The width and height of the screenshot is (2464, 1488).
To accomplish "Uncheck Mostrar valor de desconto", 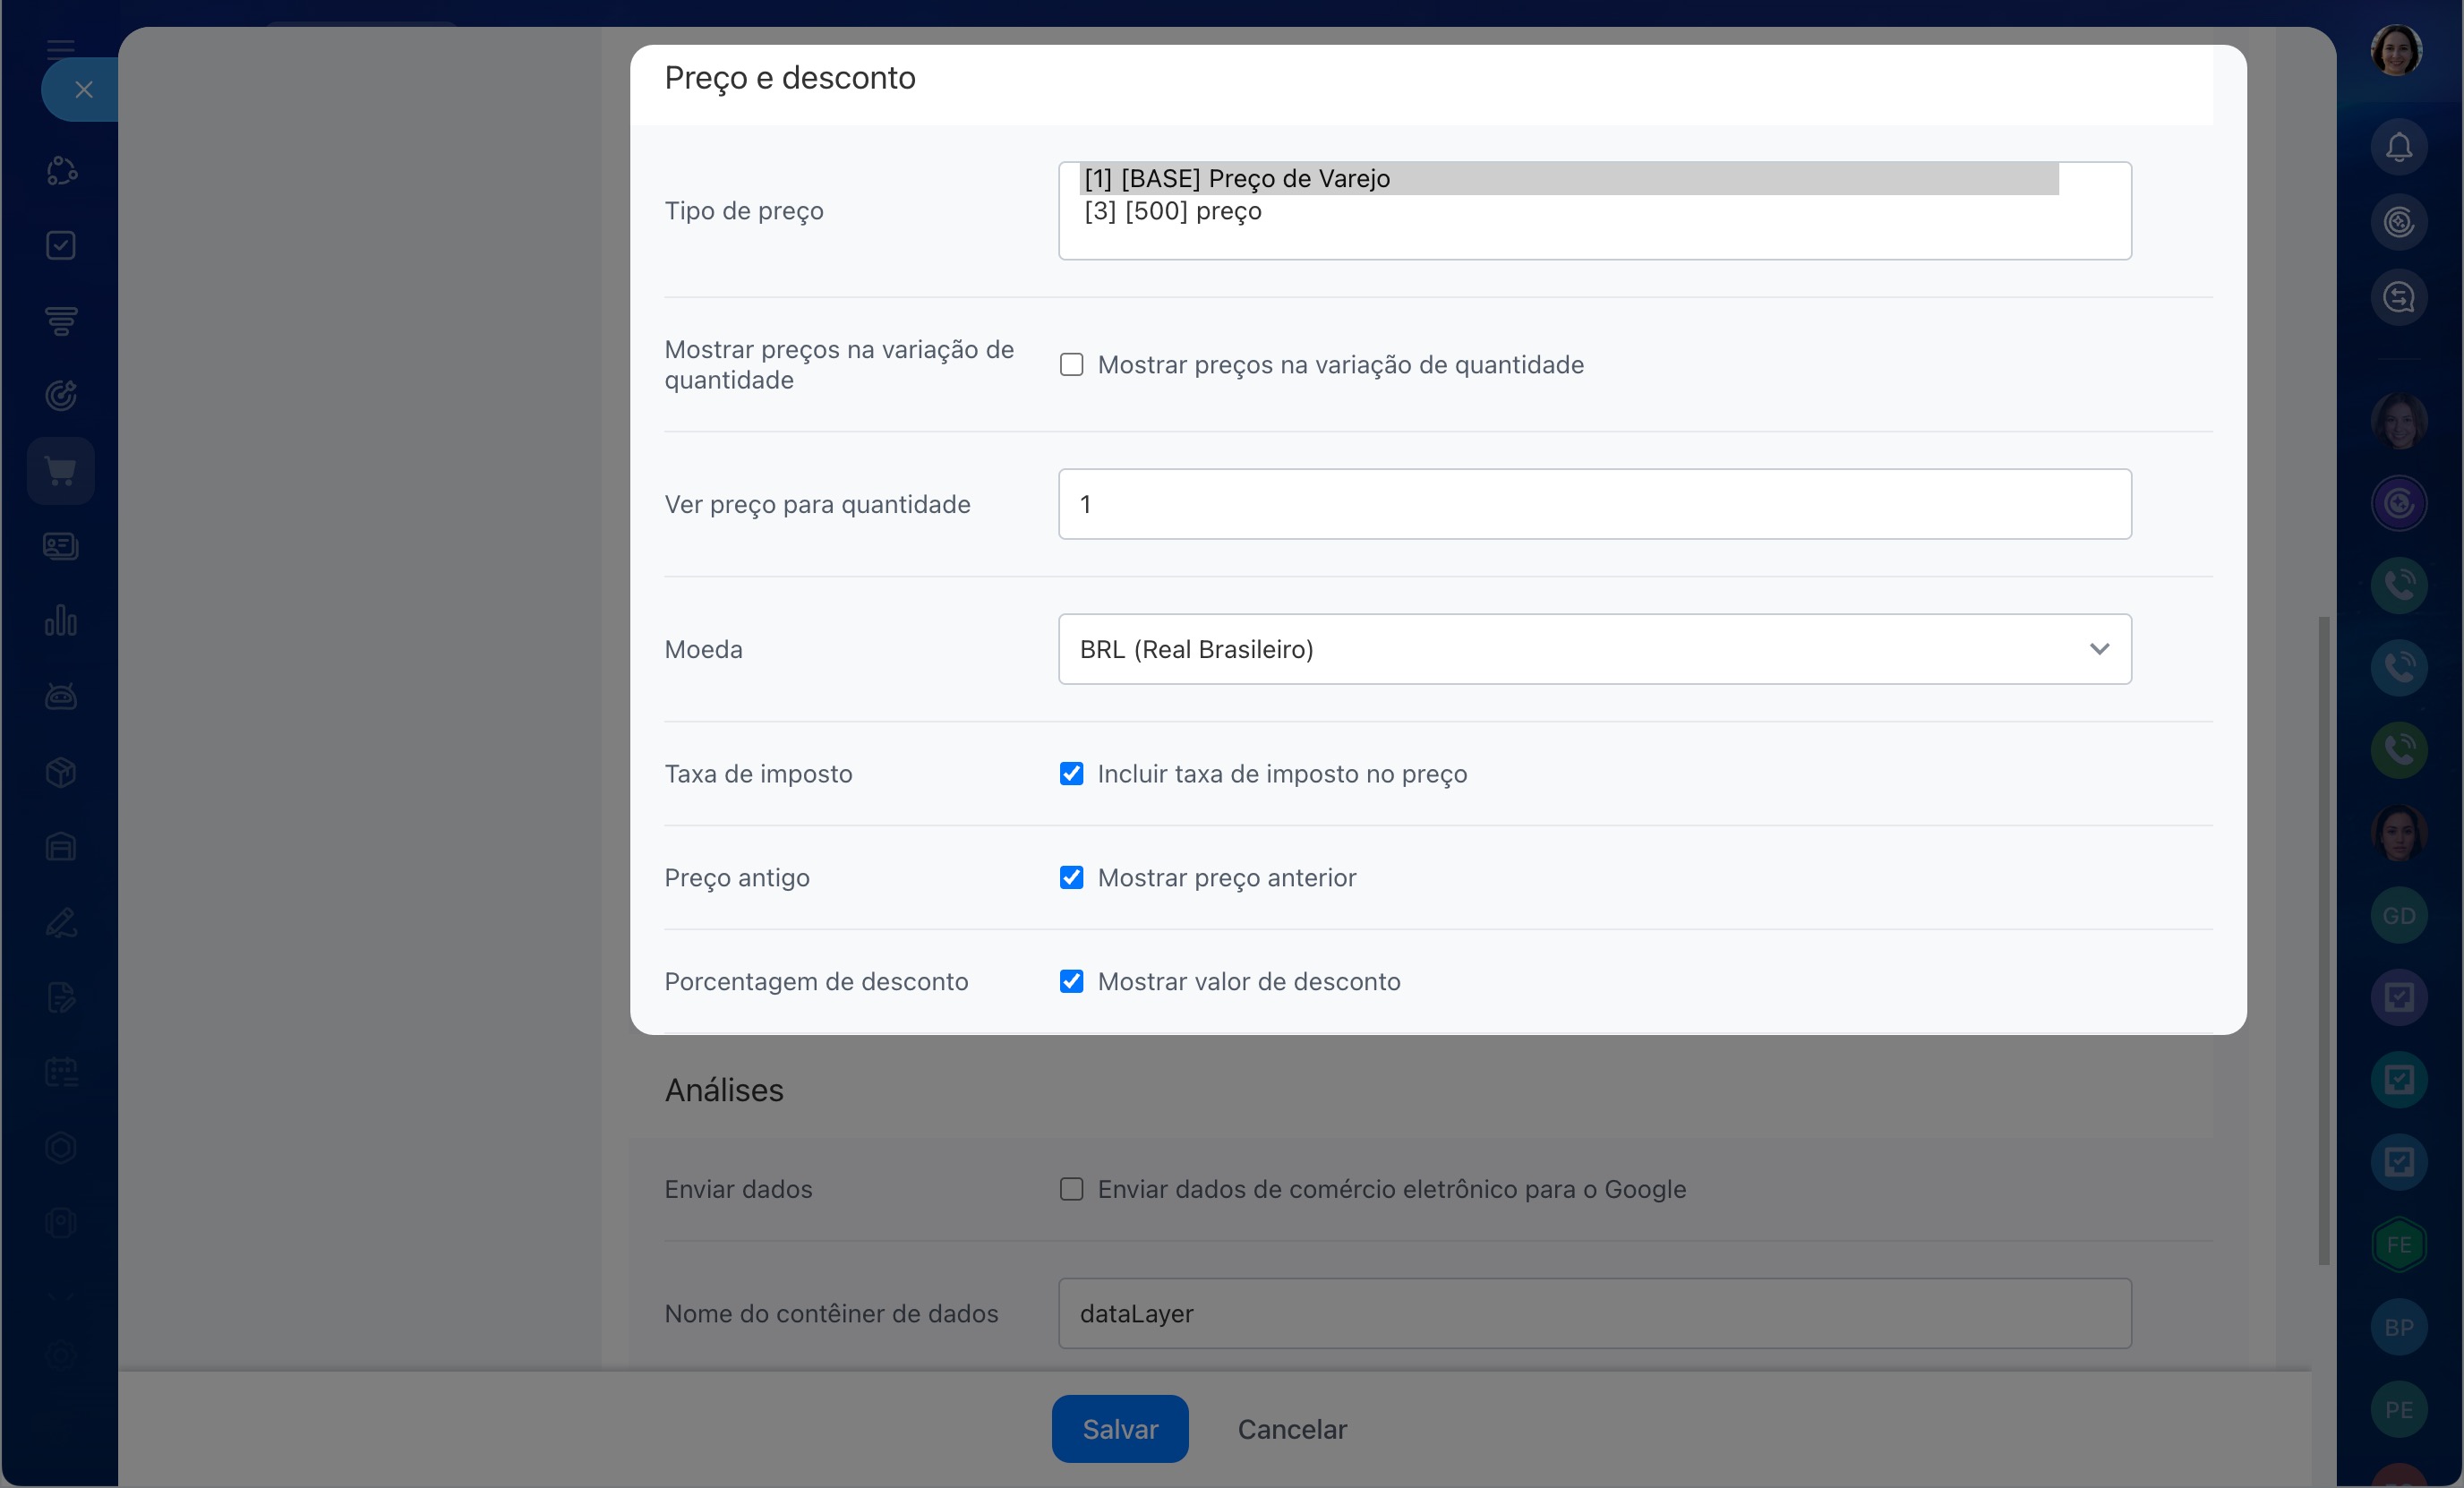I will tap(1071, 982).
